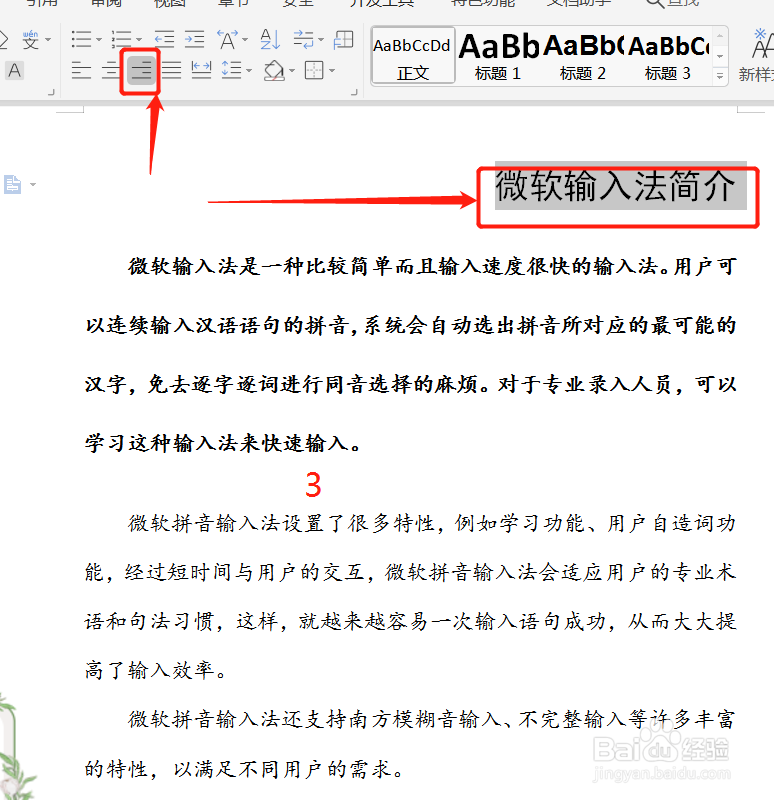Open dropdown next to page navigation icon
This screenshot has width=774, height=800.
(33, 184)
